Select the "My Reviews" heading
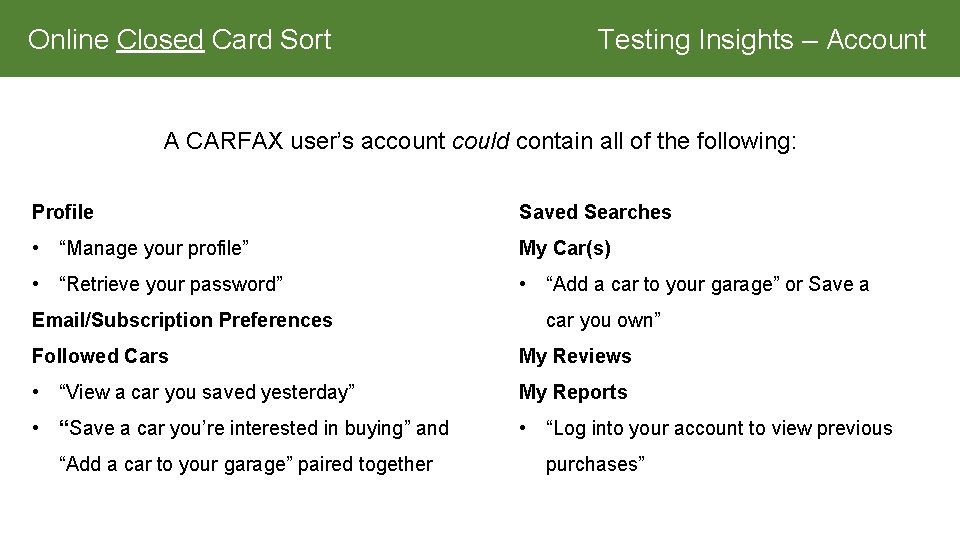Viewport: 960px width, 540px height. coord(575,356)
